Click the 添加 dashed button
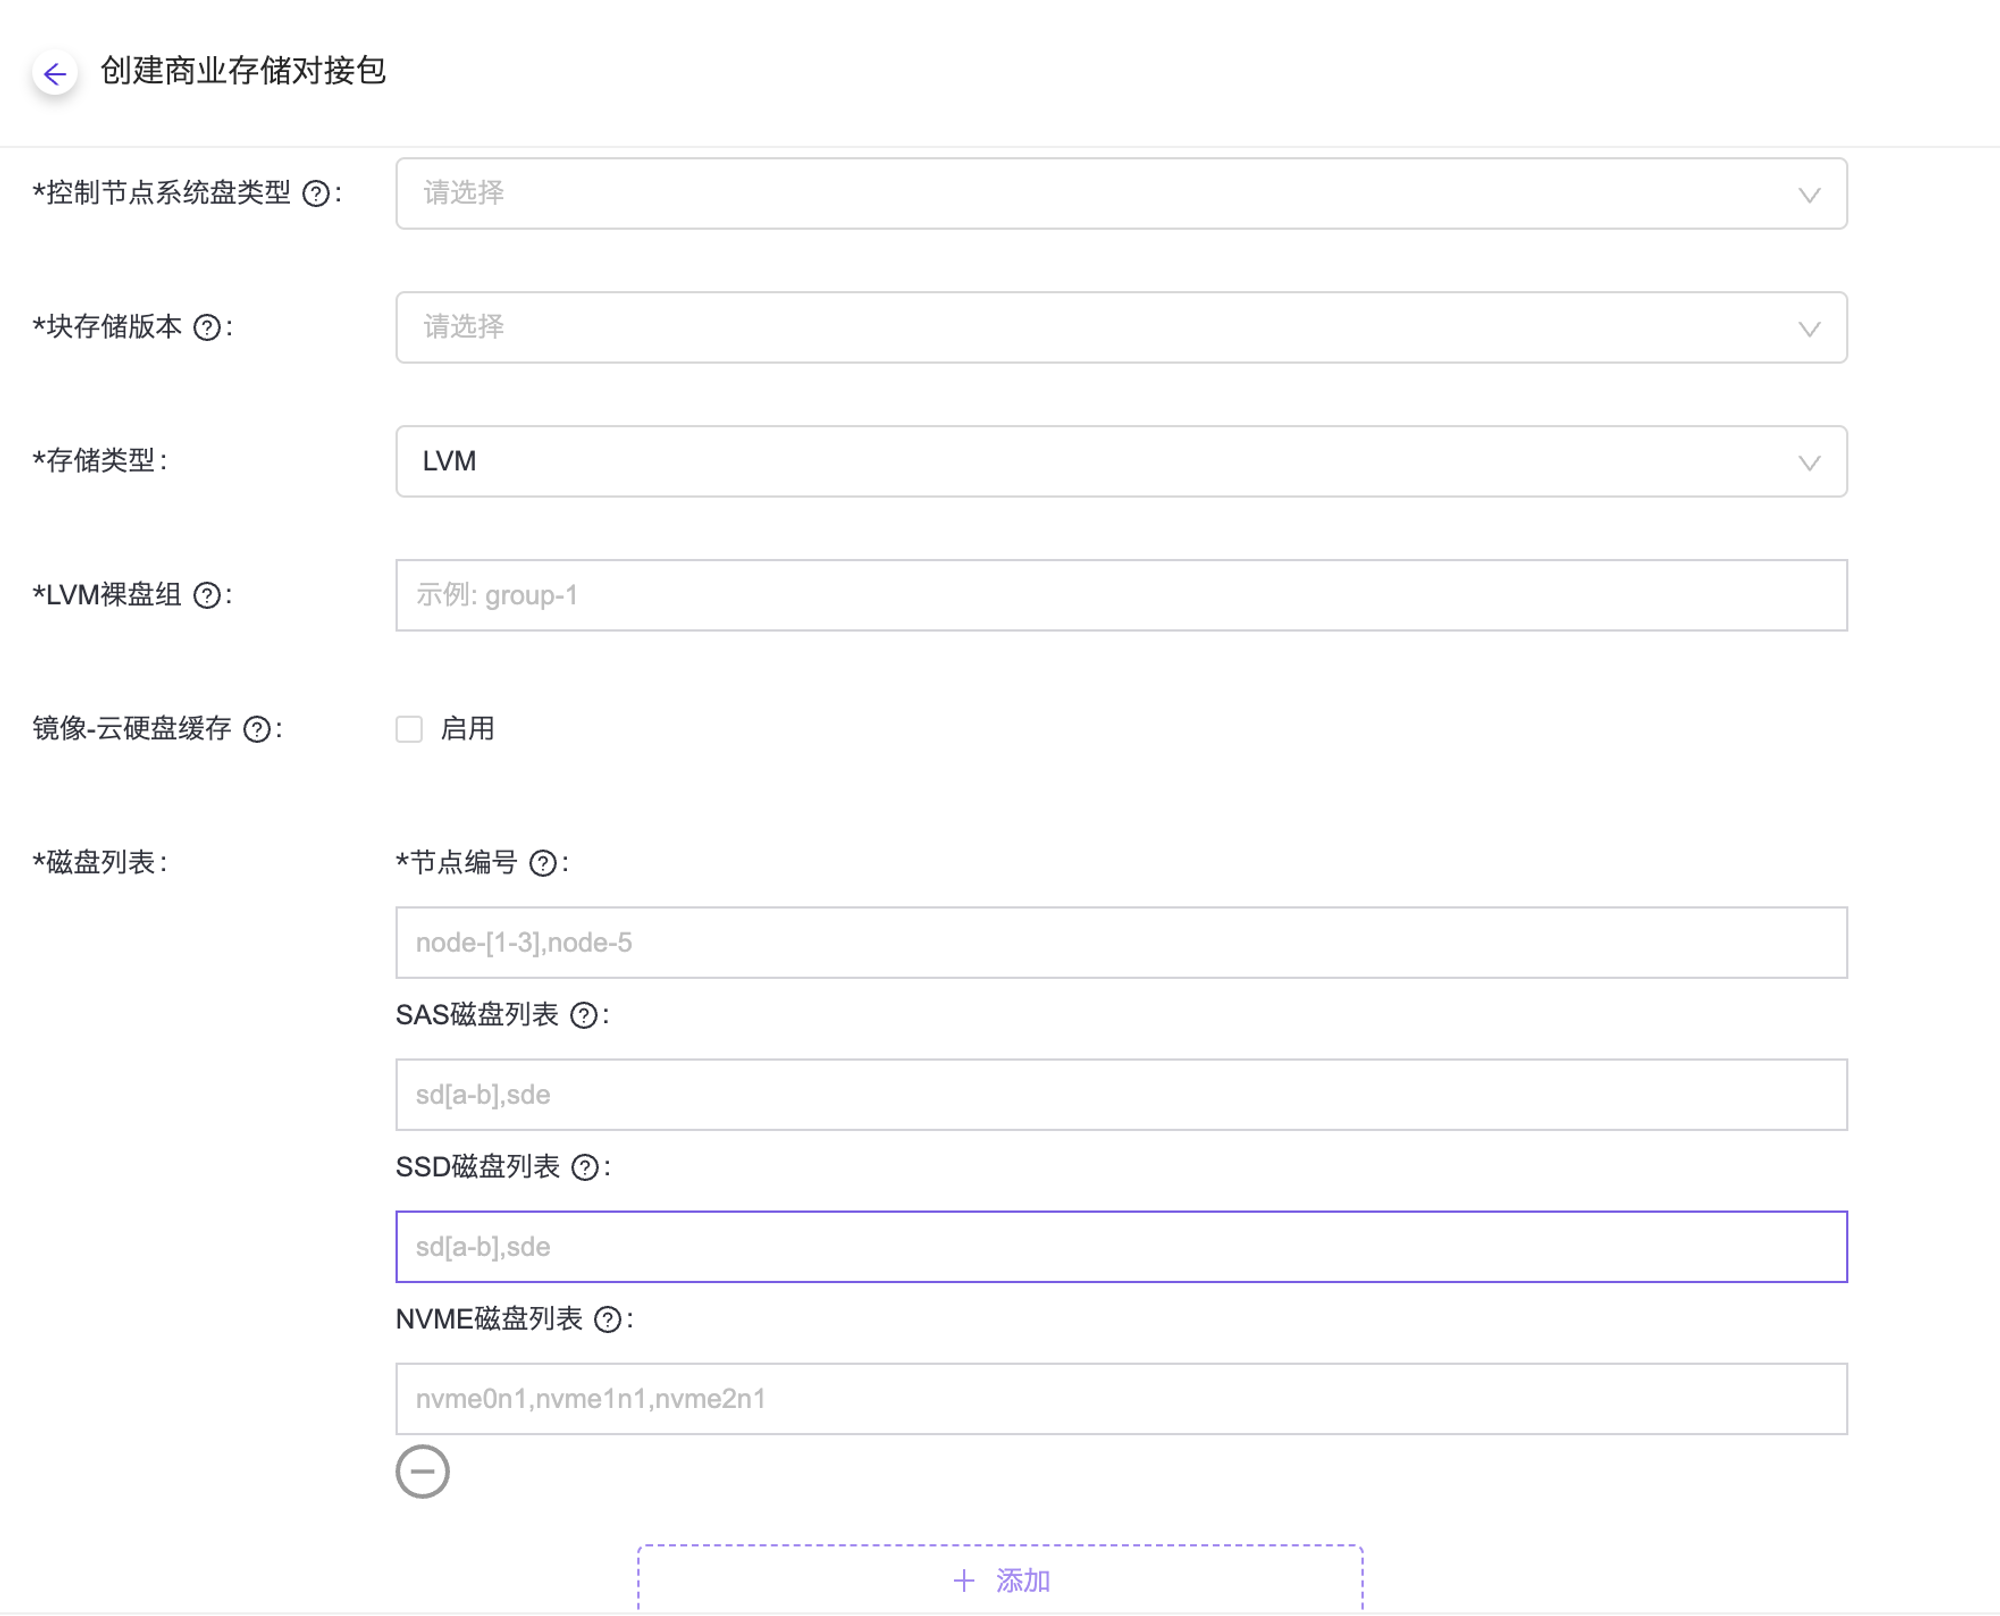 [1000, 1580]
